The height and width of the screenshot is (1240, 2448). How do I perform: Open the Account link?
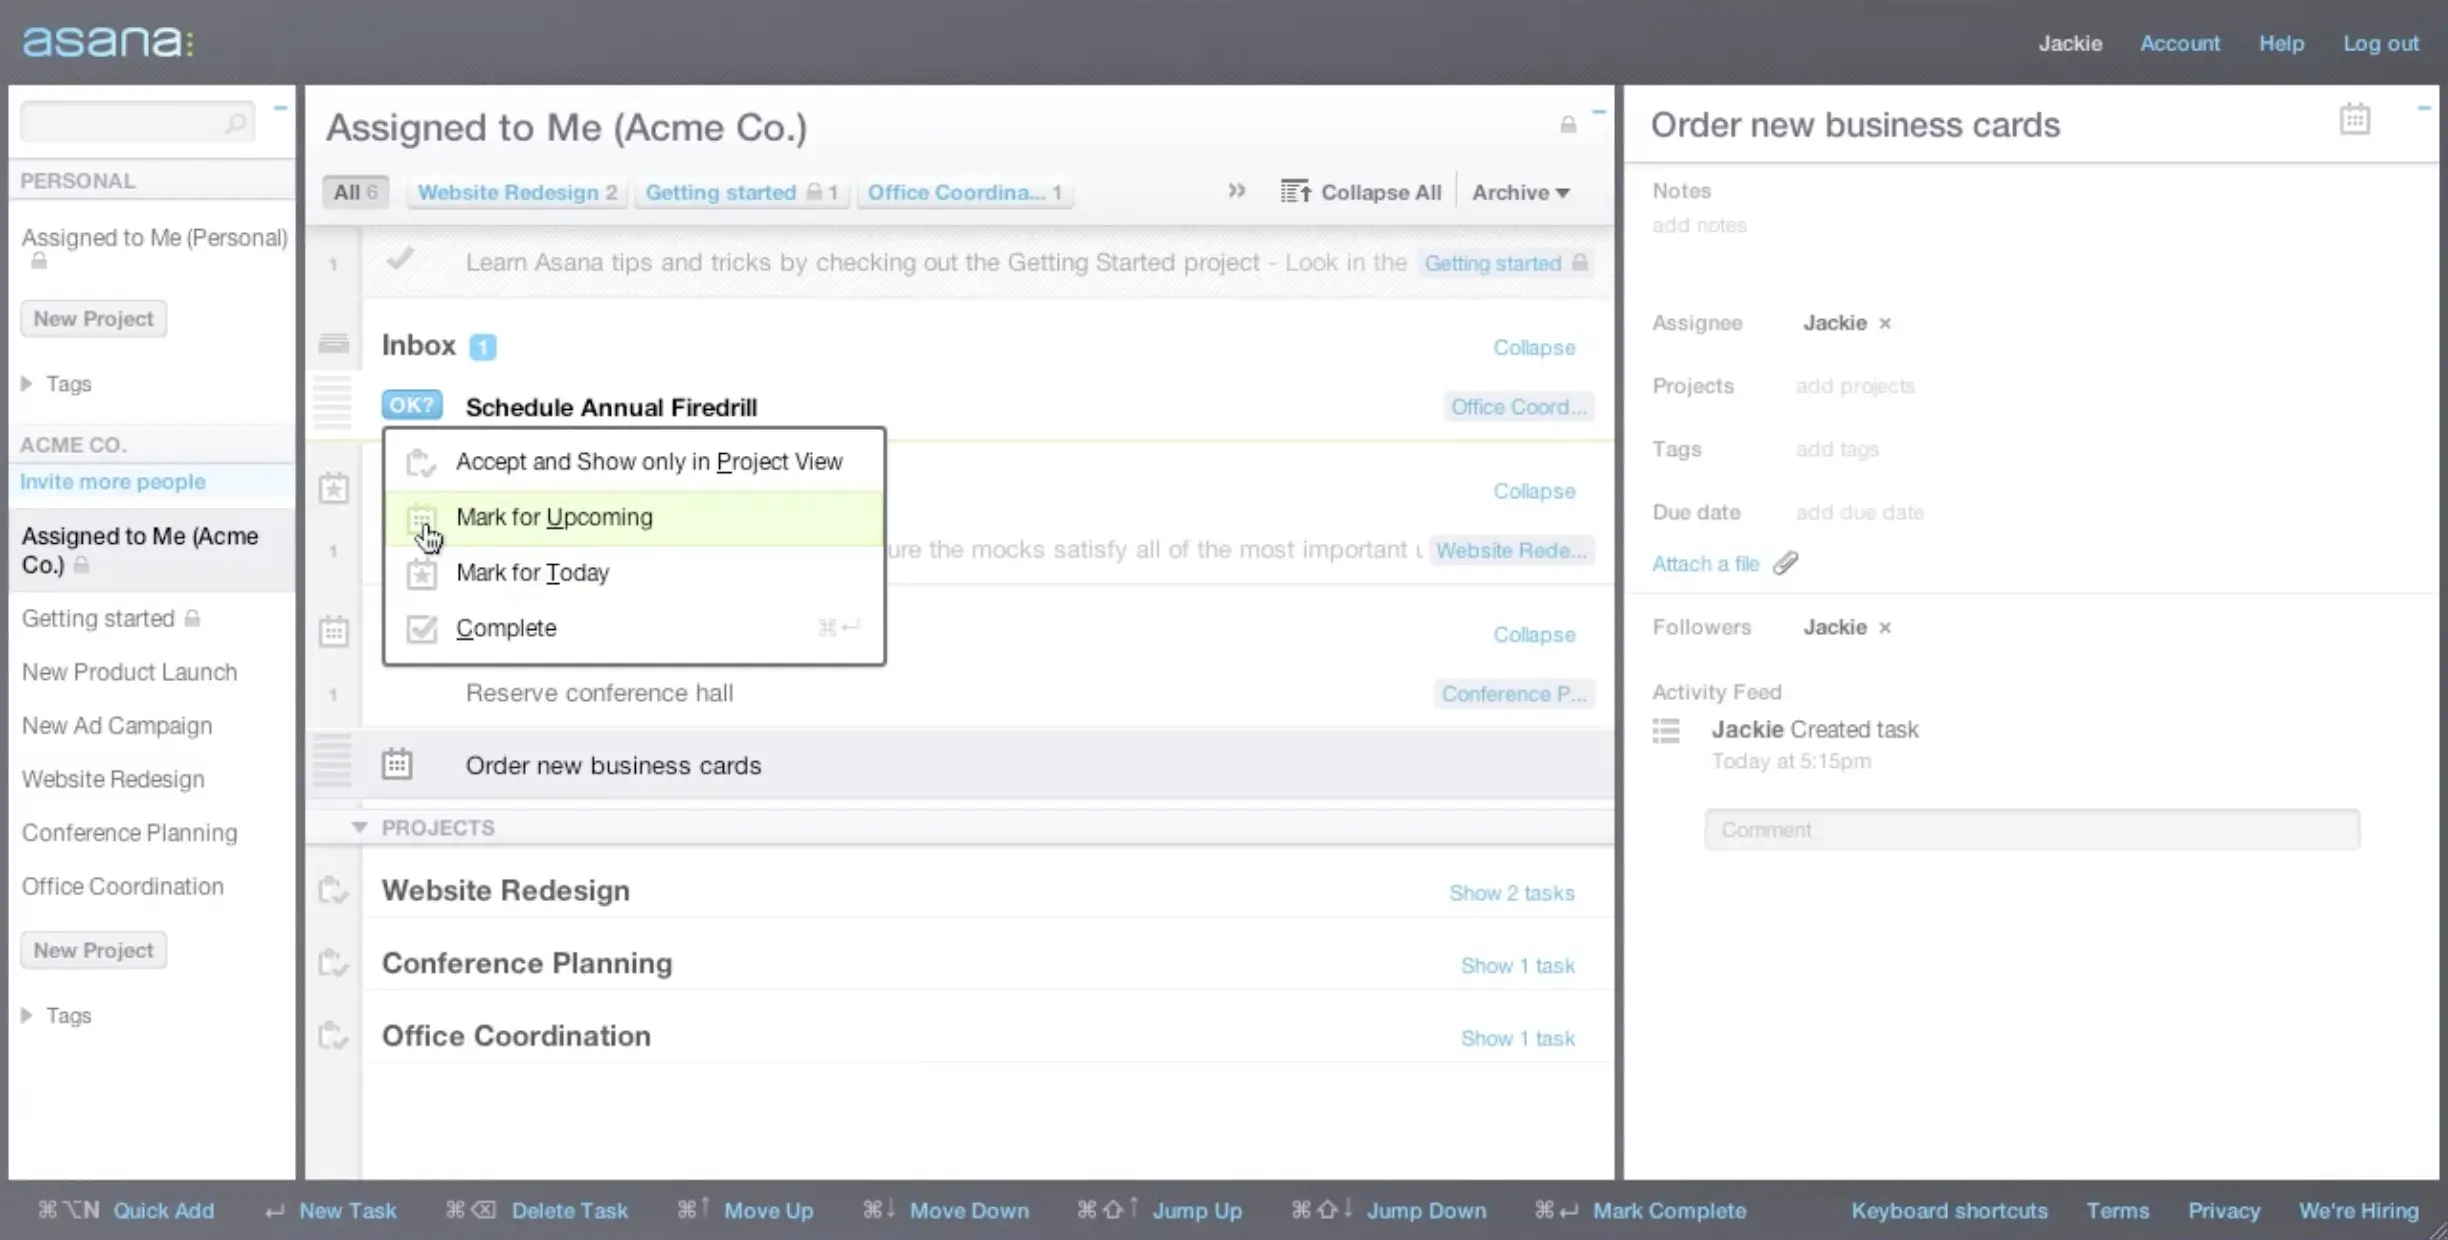[2180, 43]
